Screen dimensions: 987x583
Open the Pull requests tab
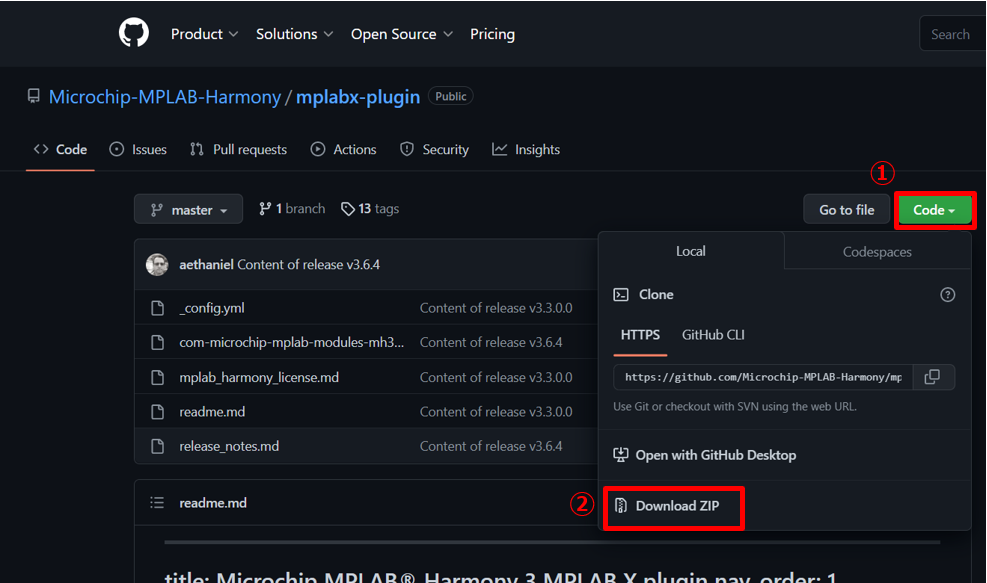point(239,149)
